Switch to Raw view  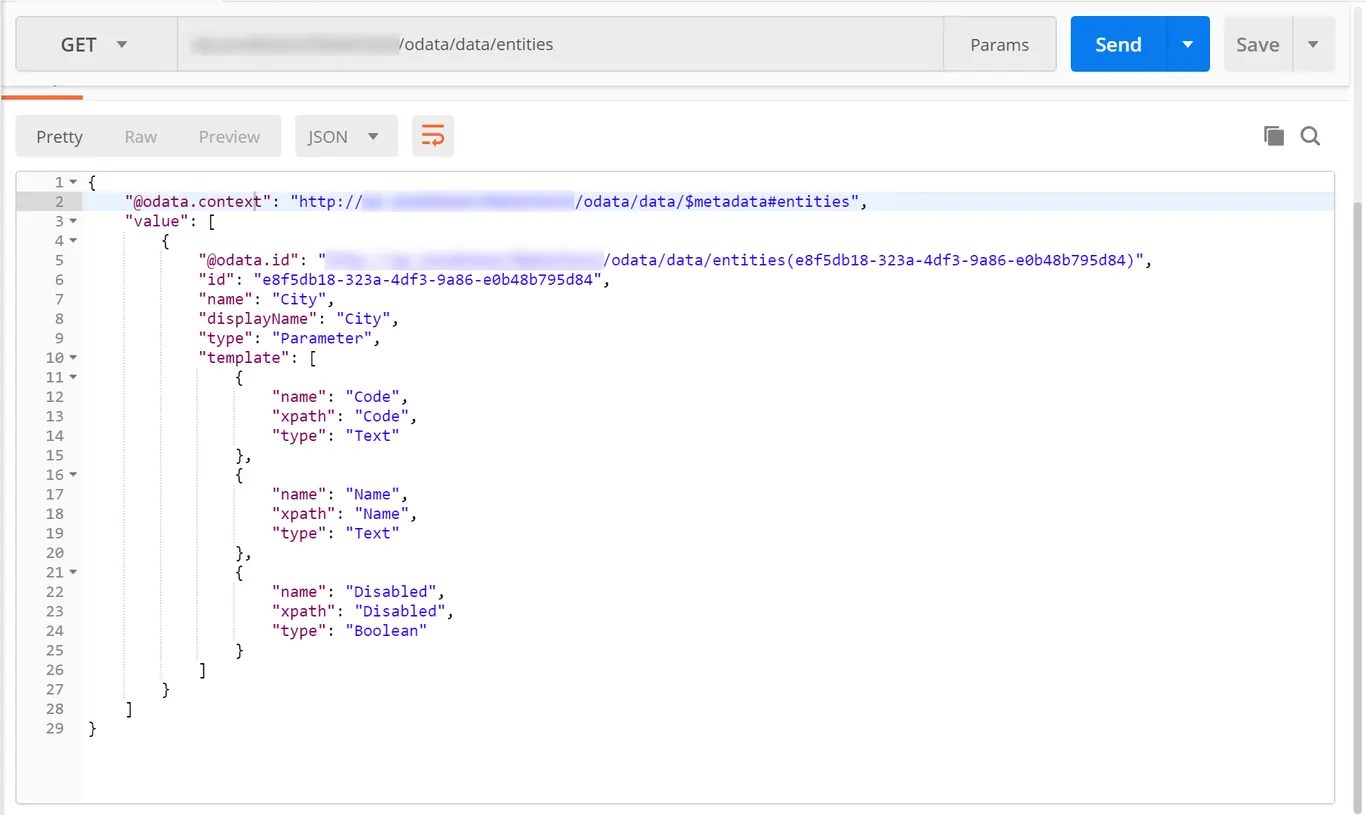click(140, 137)
